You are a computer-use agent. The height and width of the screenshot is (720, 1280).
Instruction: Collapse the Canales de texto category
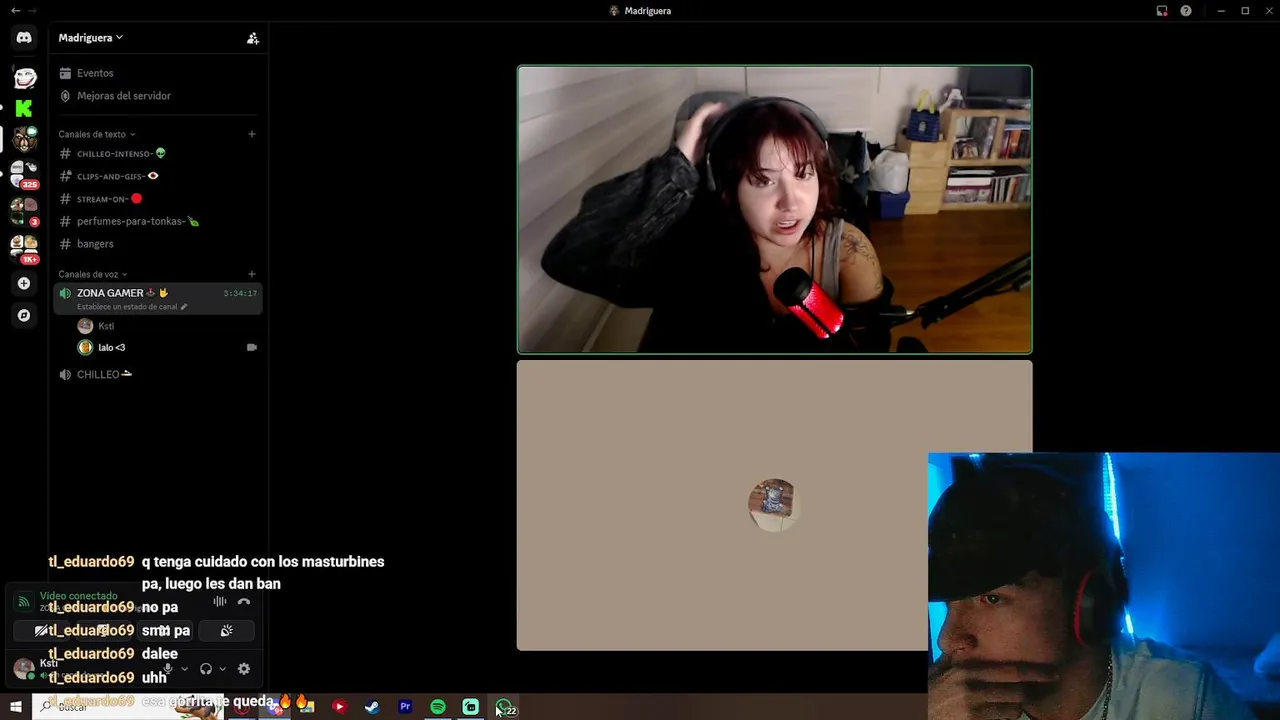pos(96,134)
